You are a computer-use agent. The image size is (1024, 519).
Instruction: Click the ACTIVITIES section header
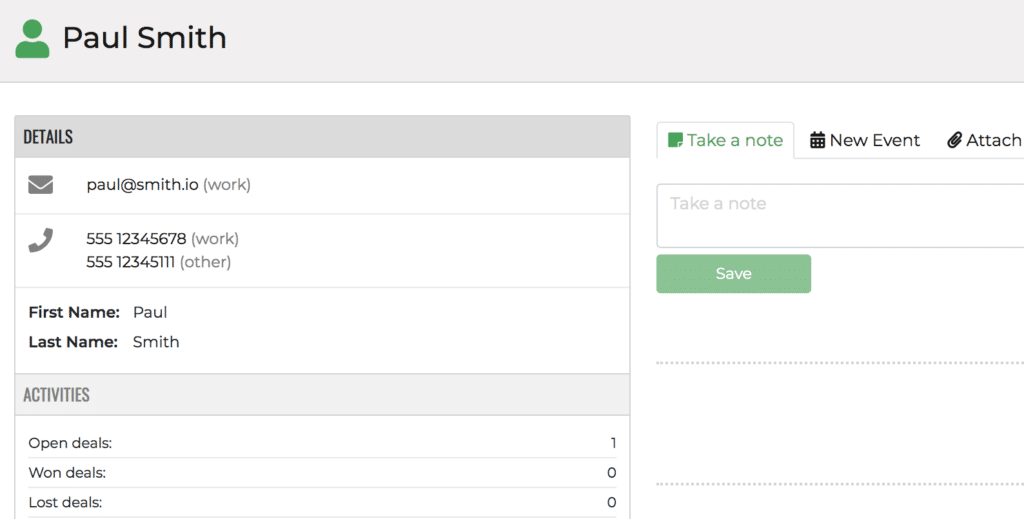tap(57, 395)
